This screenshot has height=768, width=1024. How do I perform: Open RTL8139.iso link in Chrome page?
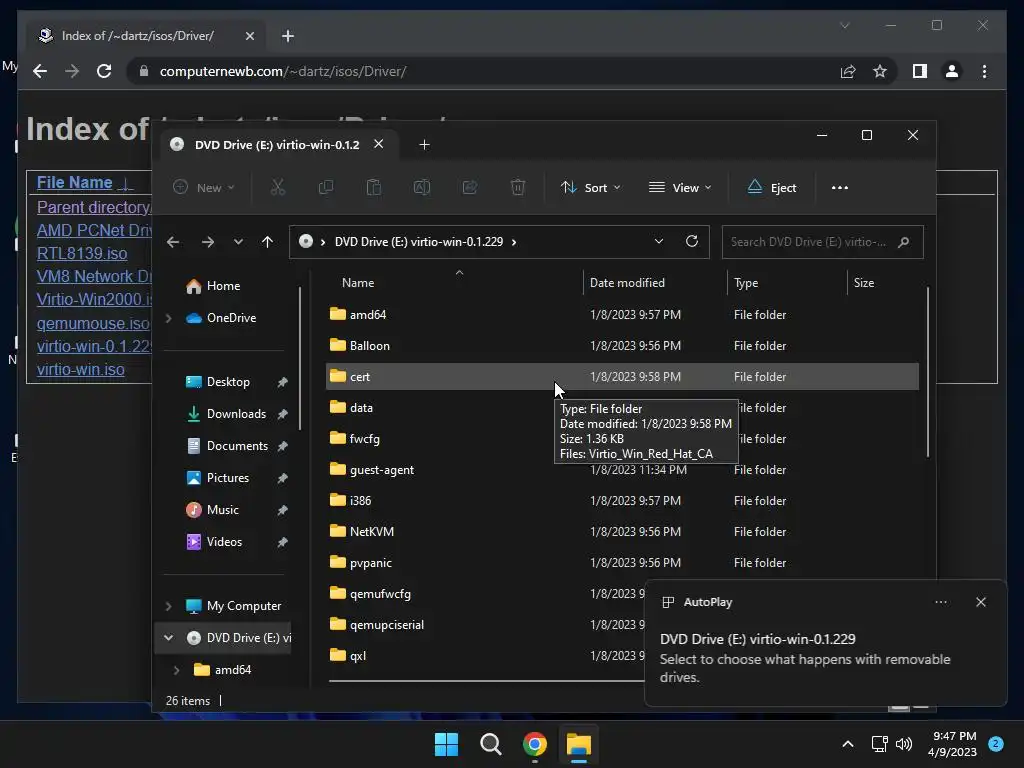(x=82, y=253)
